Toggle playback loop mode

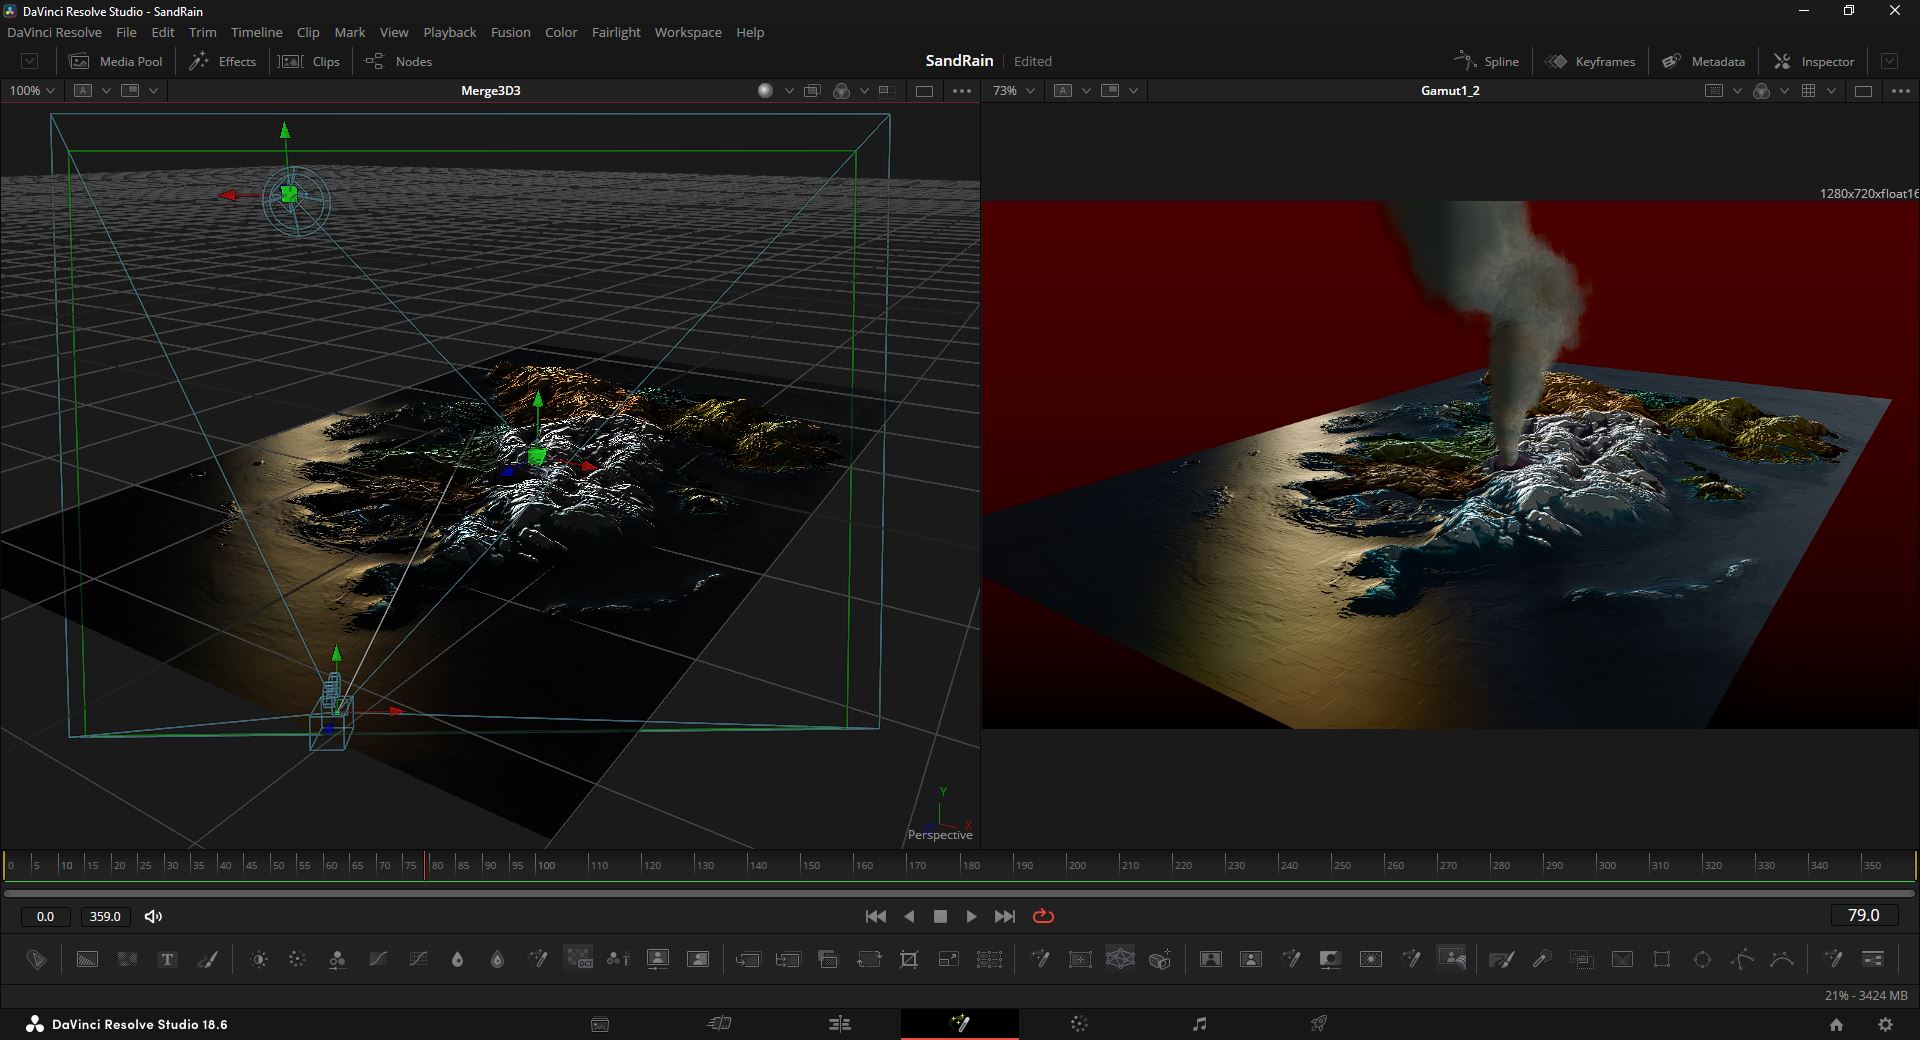coord(1043,916)
